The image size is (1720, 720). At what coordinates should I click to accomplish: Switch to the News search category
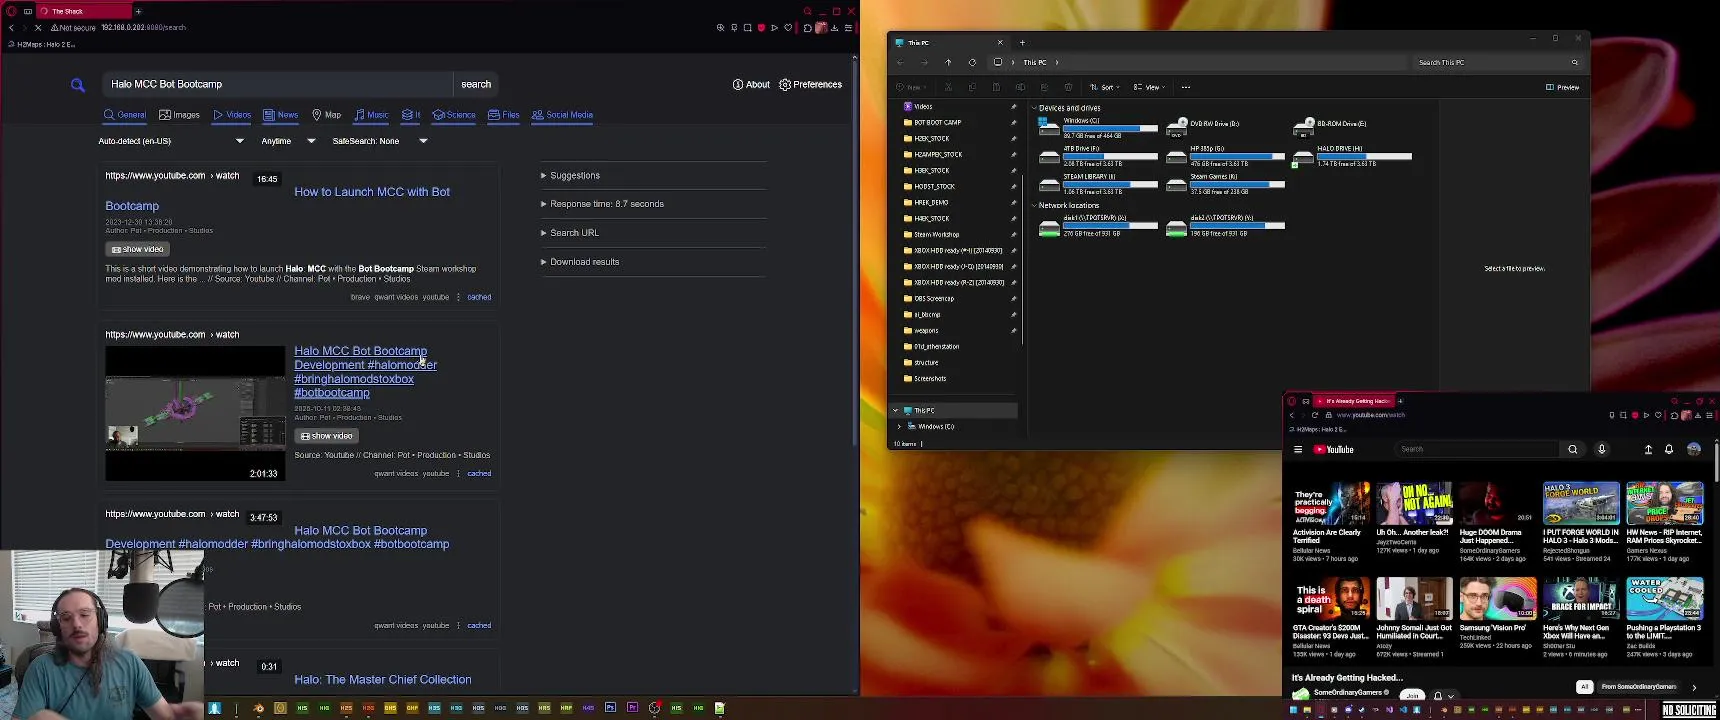coord(281,115)
